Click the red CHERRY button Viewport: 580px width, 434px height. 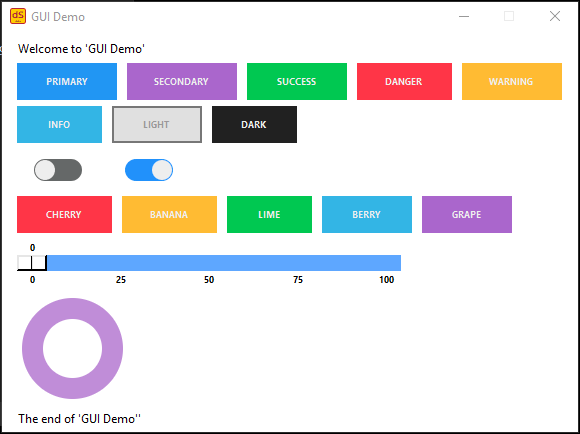click(x=64, y=215)
